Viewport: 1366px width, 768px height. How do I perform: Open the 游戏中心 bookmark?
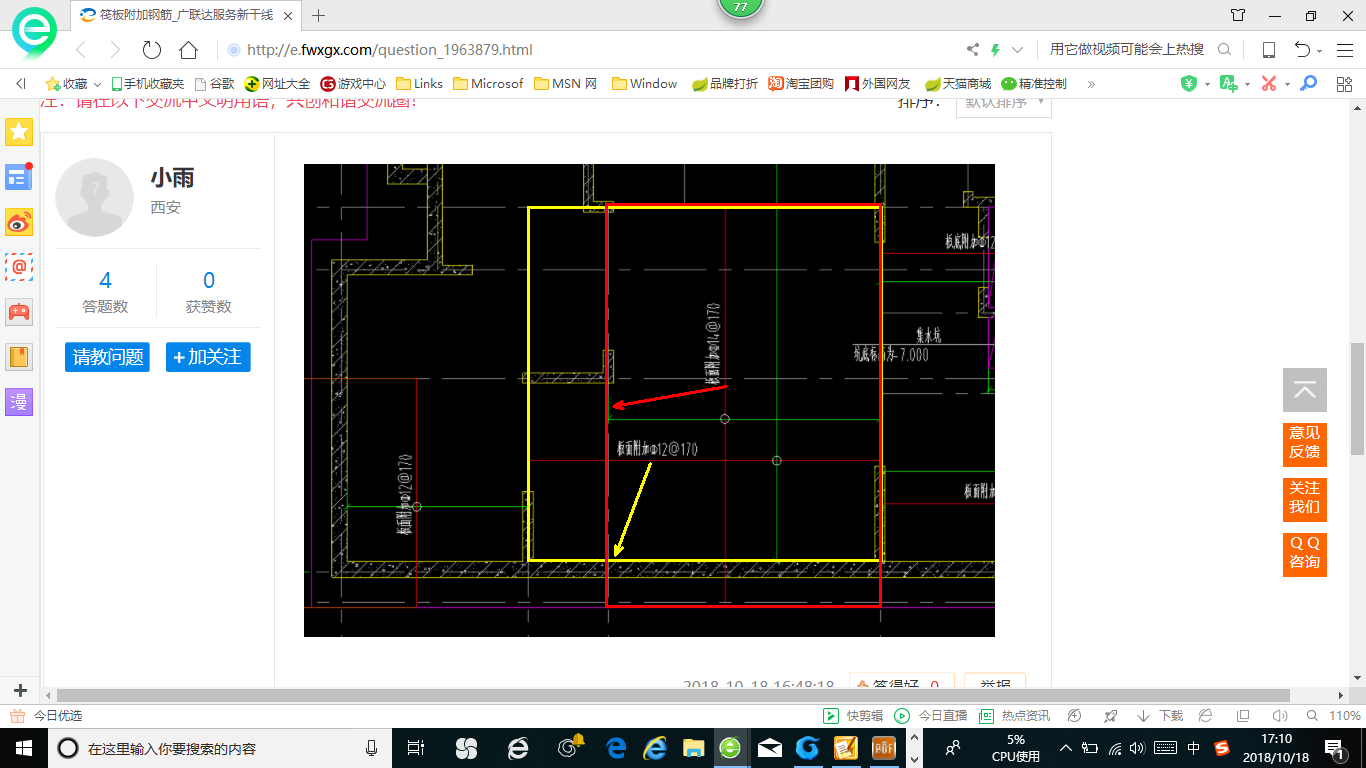[353, 84]
